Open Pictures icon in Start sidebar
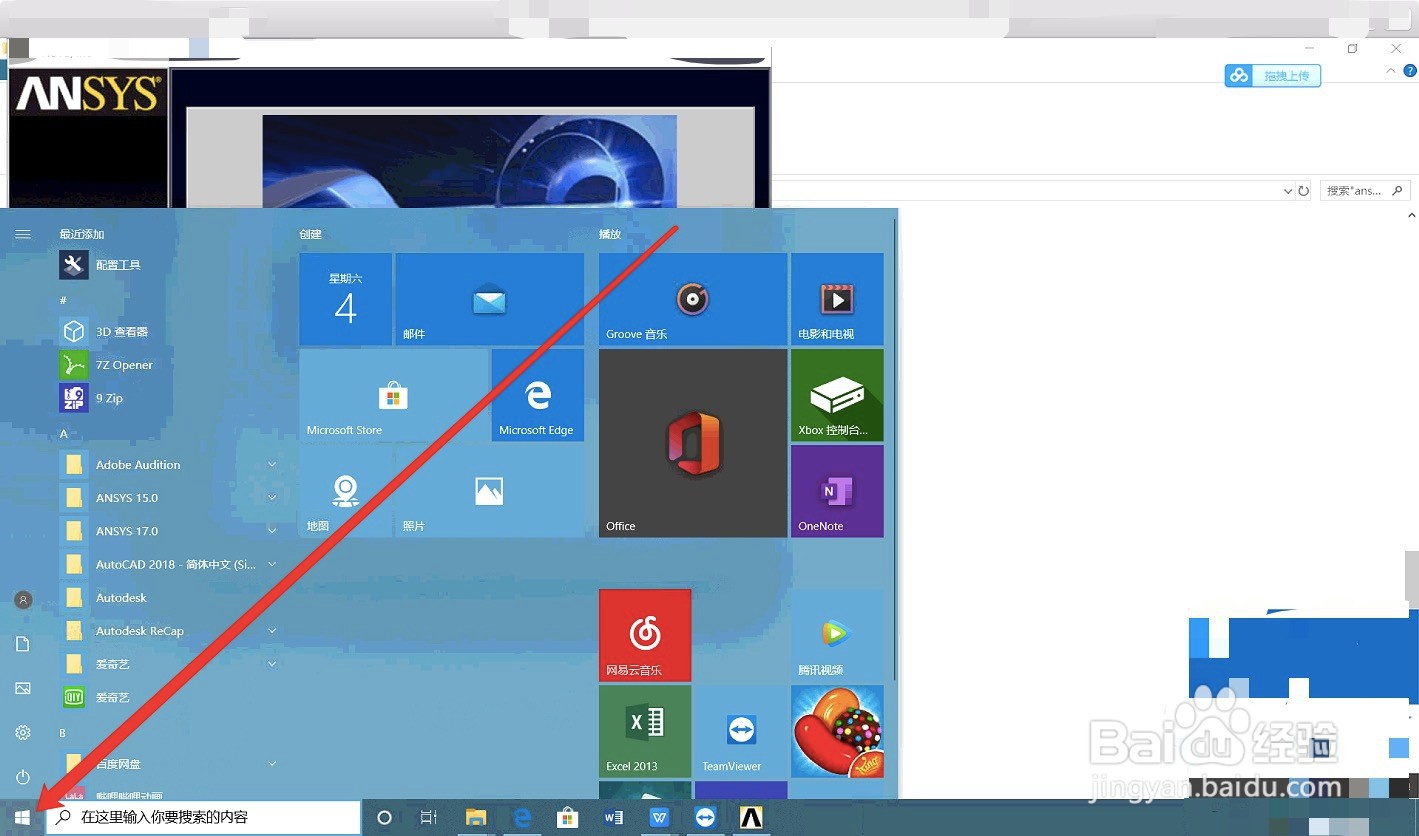Viewport: 1419px width, 836px height. [x=23, y=688]
